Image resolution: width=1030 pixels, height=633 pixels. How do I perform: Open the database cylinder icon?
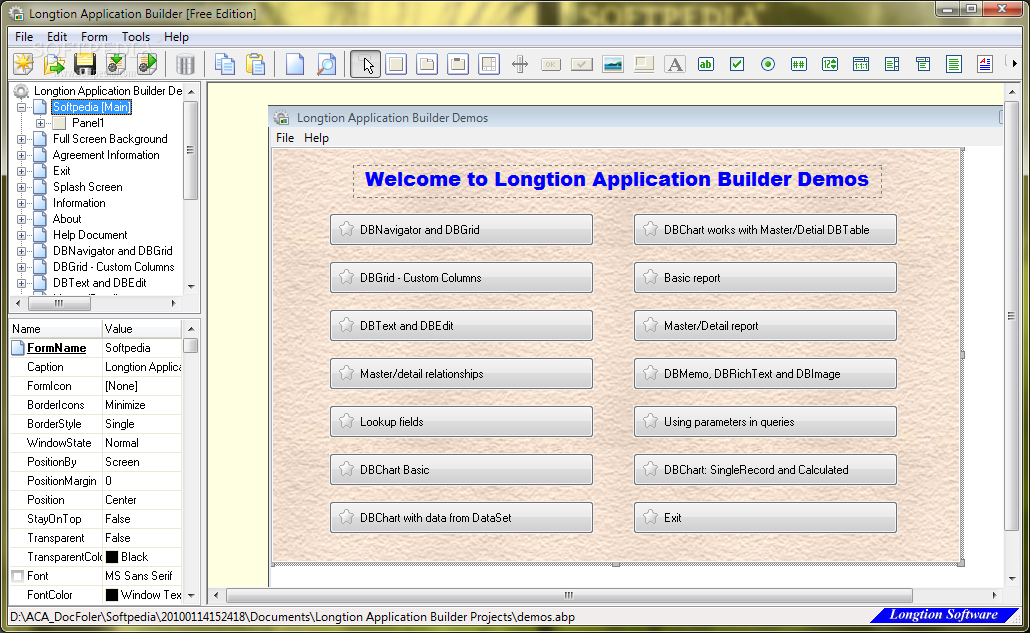186,64
